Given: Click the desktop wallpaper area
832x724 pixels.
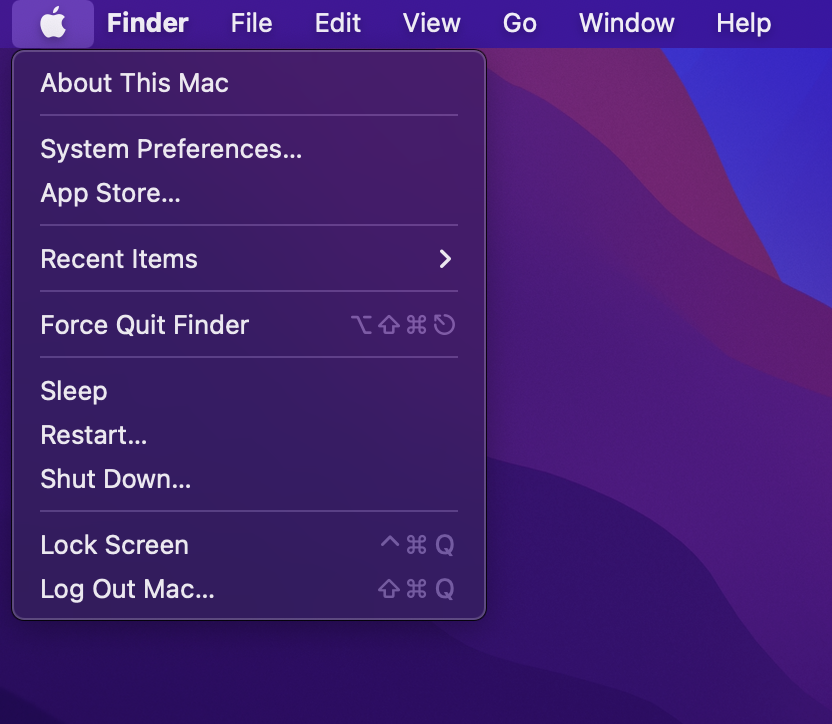Looking at the screenshot, I should [x=660, y=400].
